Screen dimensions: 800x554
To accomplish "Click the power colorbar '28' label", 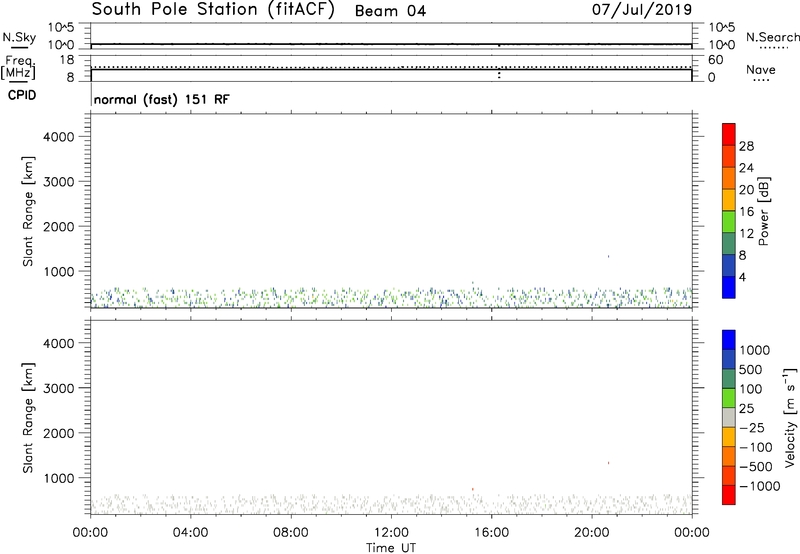I will pos(746,146).
